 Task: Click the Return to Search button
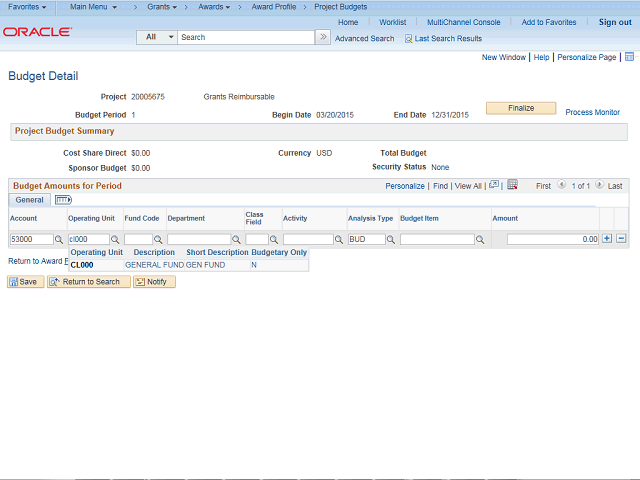[x=89, y=282]
